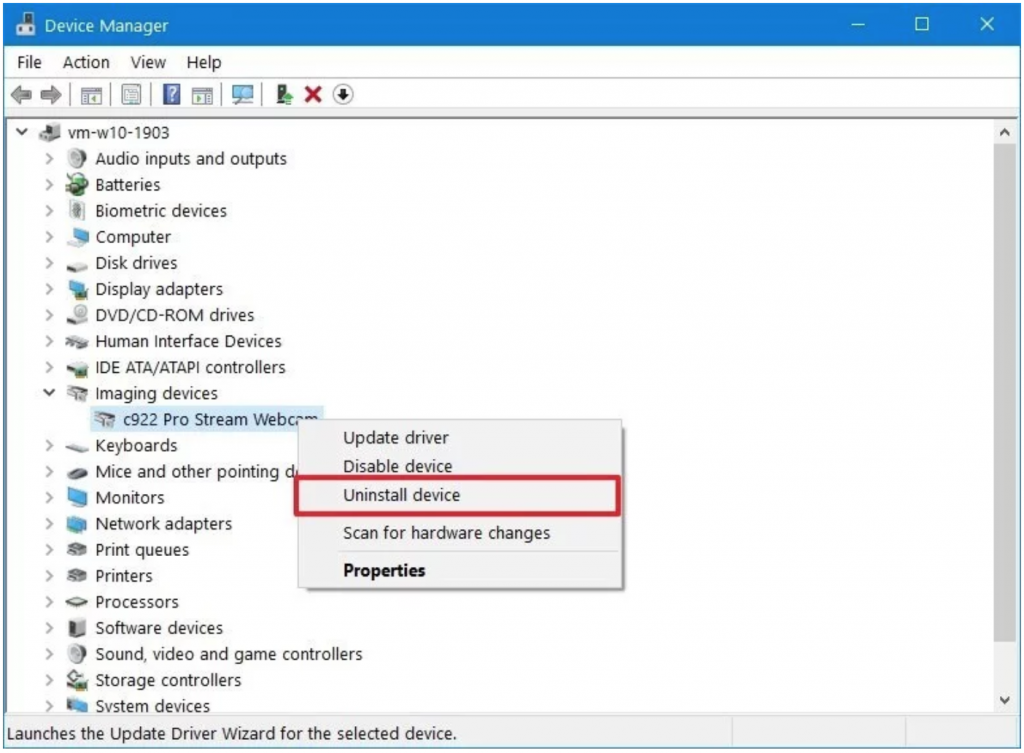Toggle the console tree pane toolbar icon
1024x753 pixels.
point(91,95)
